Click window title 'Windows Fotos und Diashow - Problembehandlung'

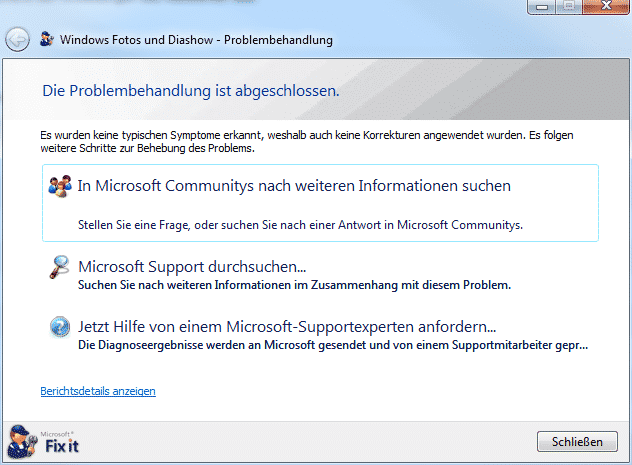click(x=196, y=40)
